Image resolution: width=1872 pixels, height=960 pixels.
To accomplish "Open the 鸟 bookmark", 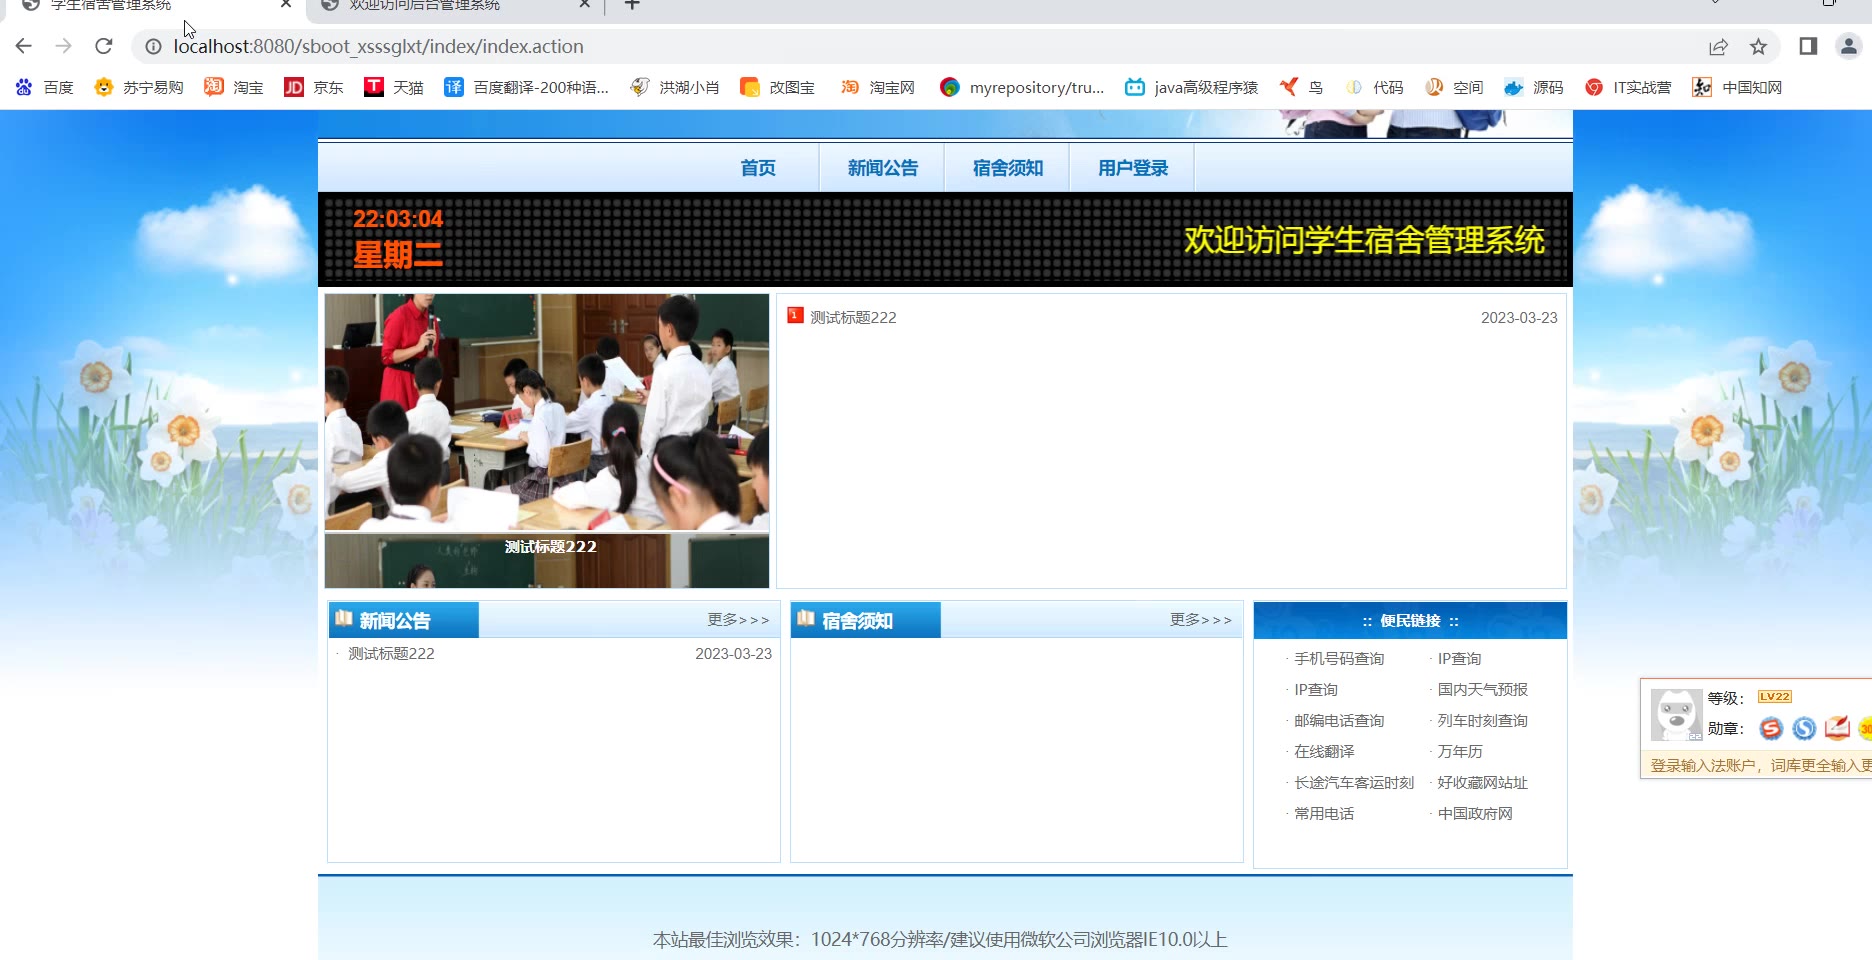I will pos(1302,87).
